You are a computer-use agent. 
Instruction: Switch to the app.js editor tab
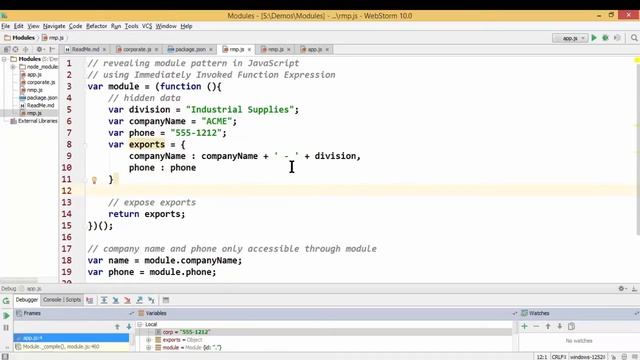click(314, 49)
